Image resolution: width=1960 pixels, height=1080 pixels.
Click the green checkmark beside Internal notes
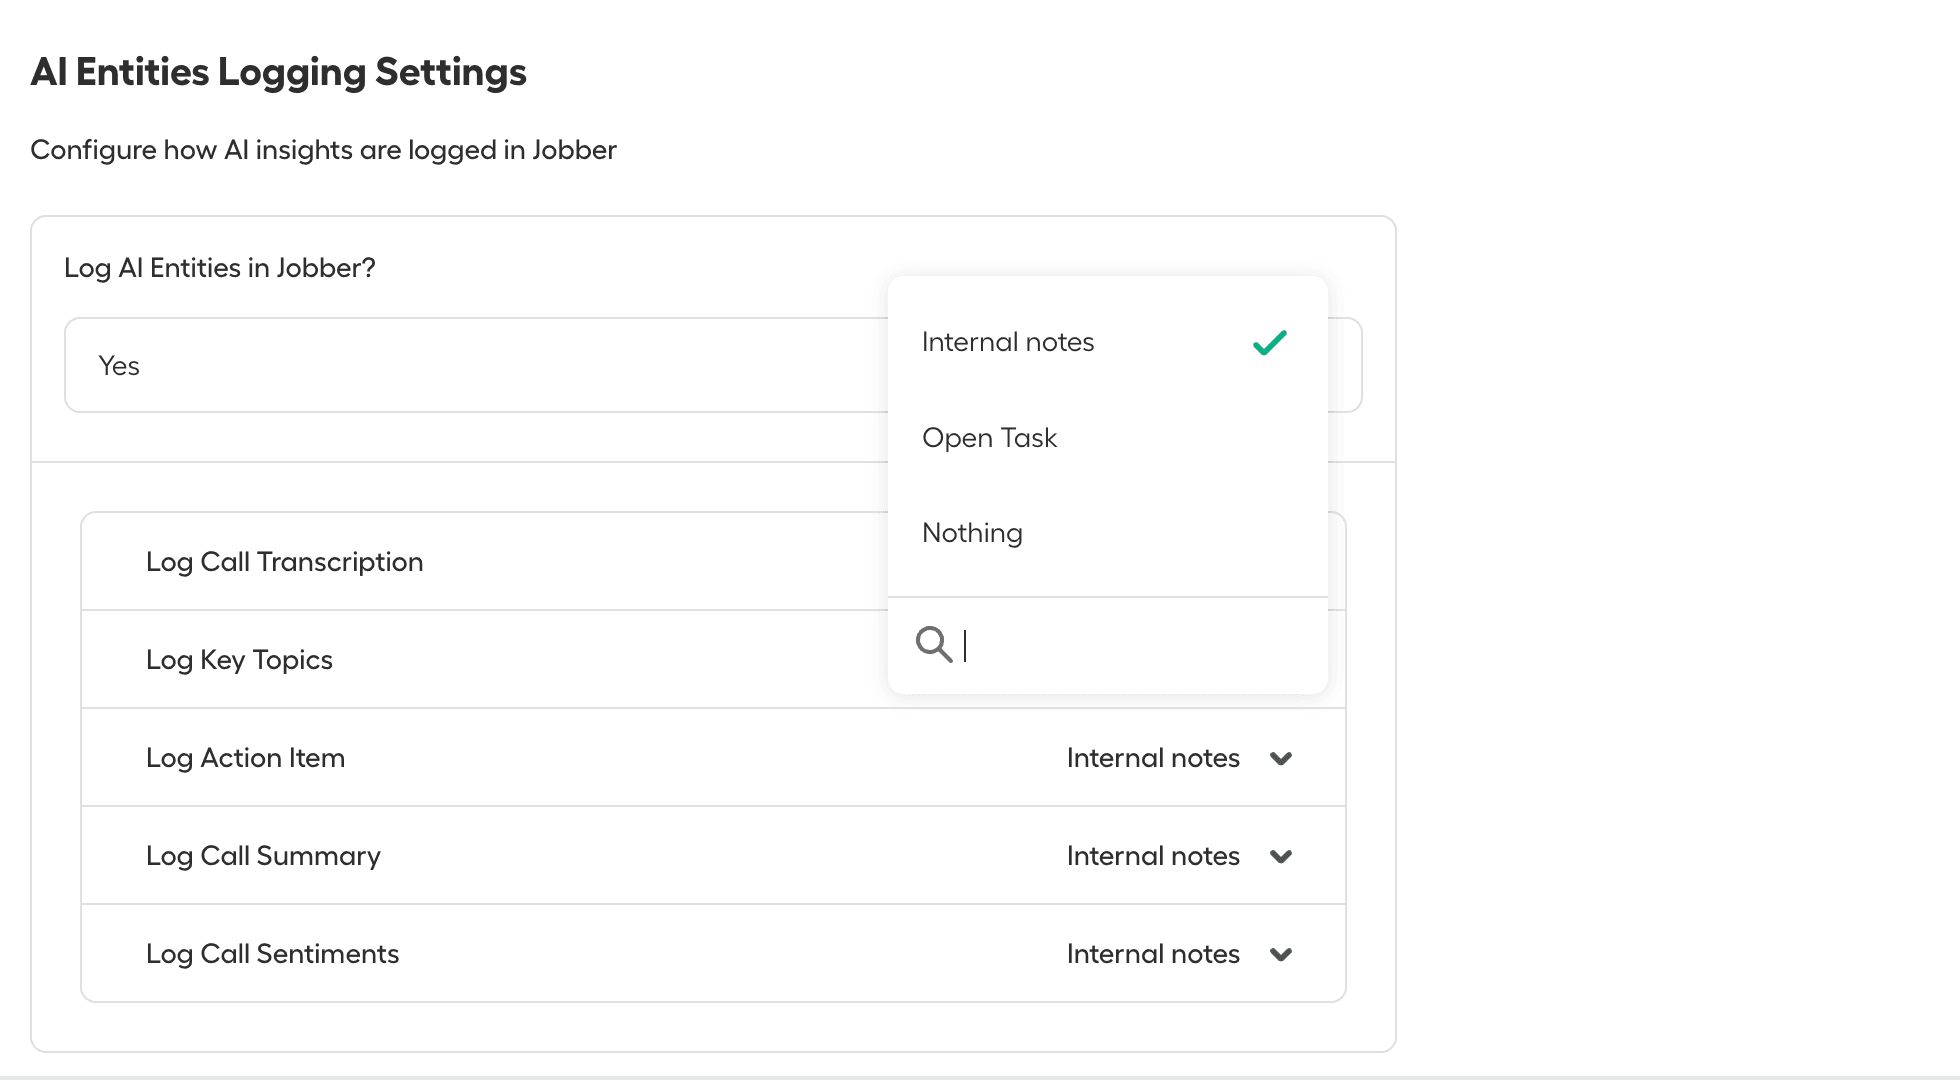point(1269,342)
